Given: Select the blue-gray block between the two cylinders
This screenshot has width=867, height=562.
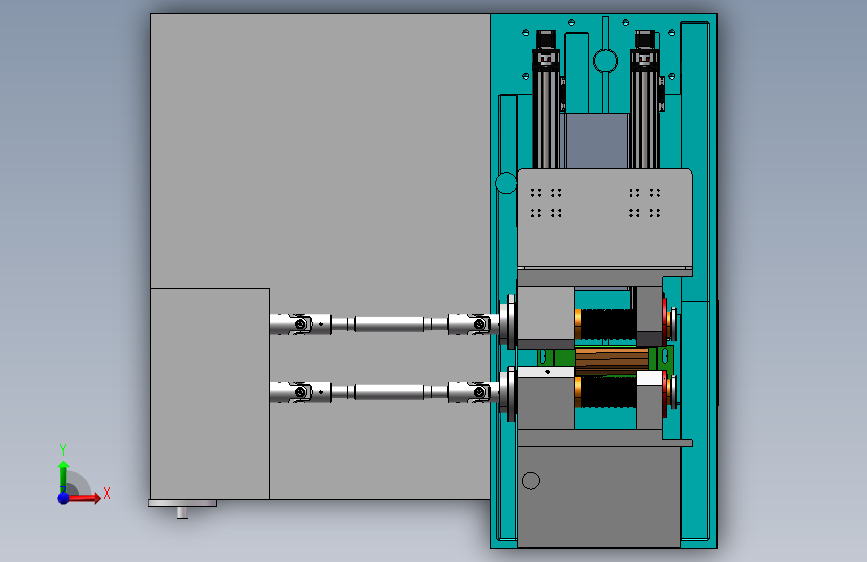Looking at the screenshot, I should click(597, 140).
